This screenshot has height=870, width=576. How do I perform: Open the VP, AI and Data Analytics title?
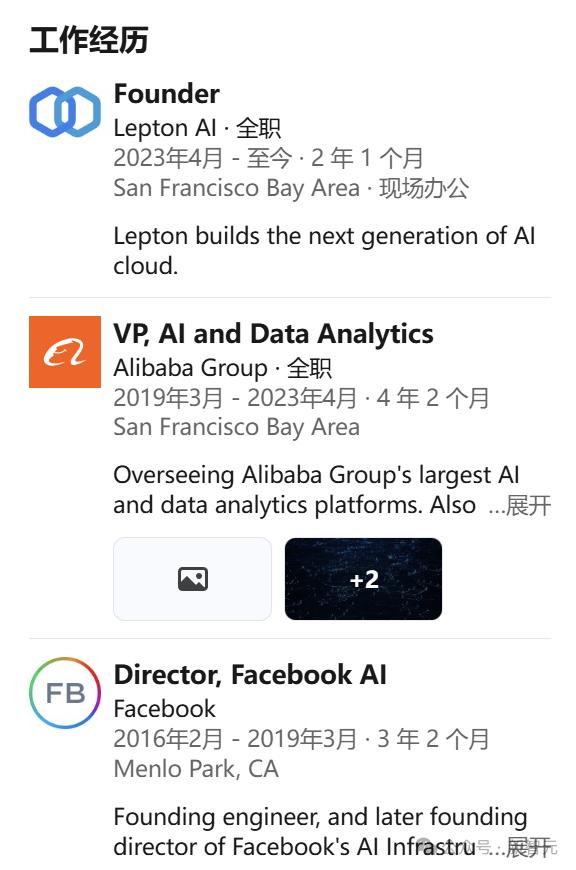tap(274, 334)
